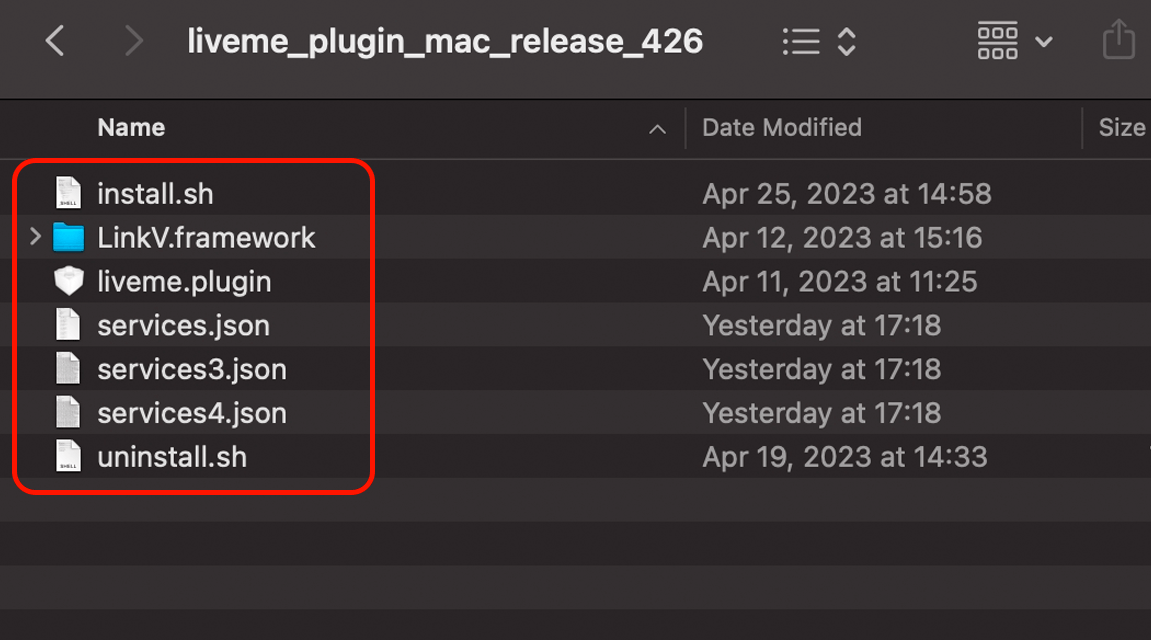Sort by the Name column header
The image size is (1151, 640).
(131, 128)
